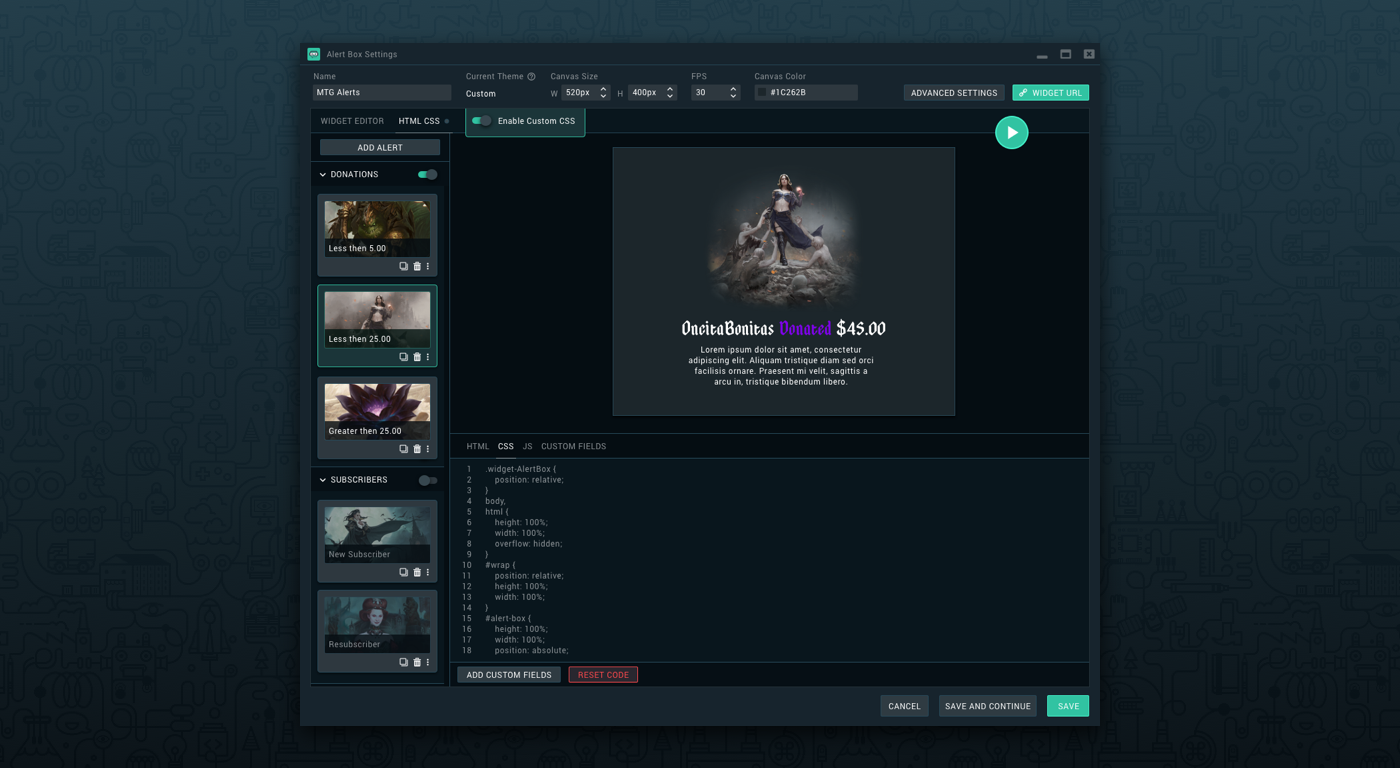1400x768 pixels.
Task: Open the Canvas Color swatch
Action: [x=762, y=92]
